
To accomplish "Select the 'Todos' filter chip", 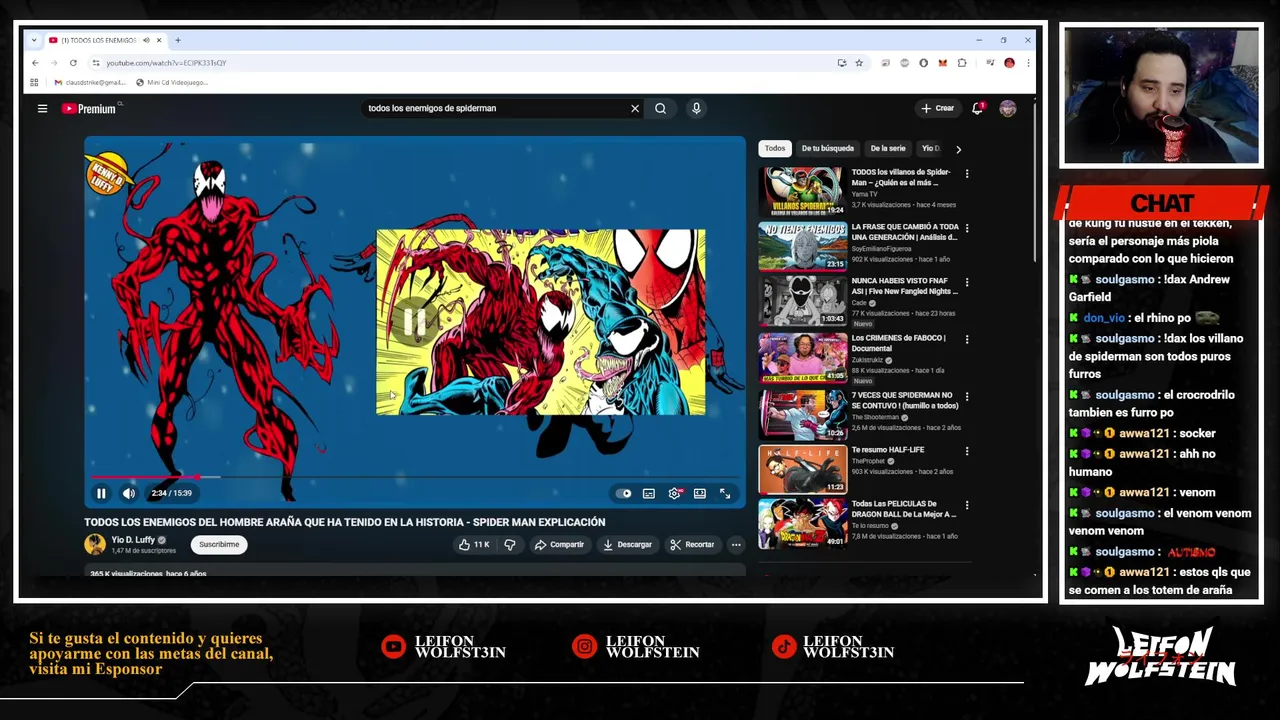I will coord(775,148).
